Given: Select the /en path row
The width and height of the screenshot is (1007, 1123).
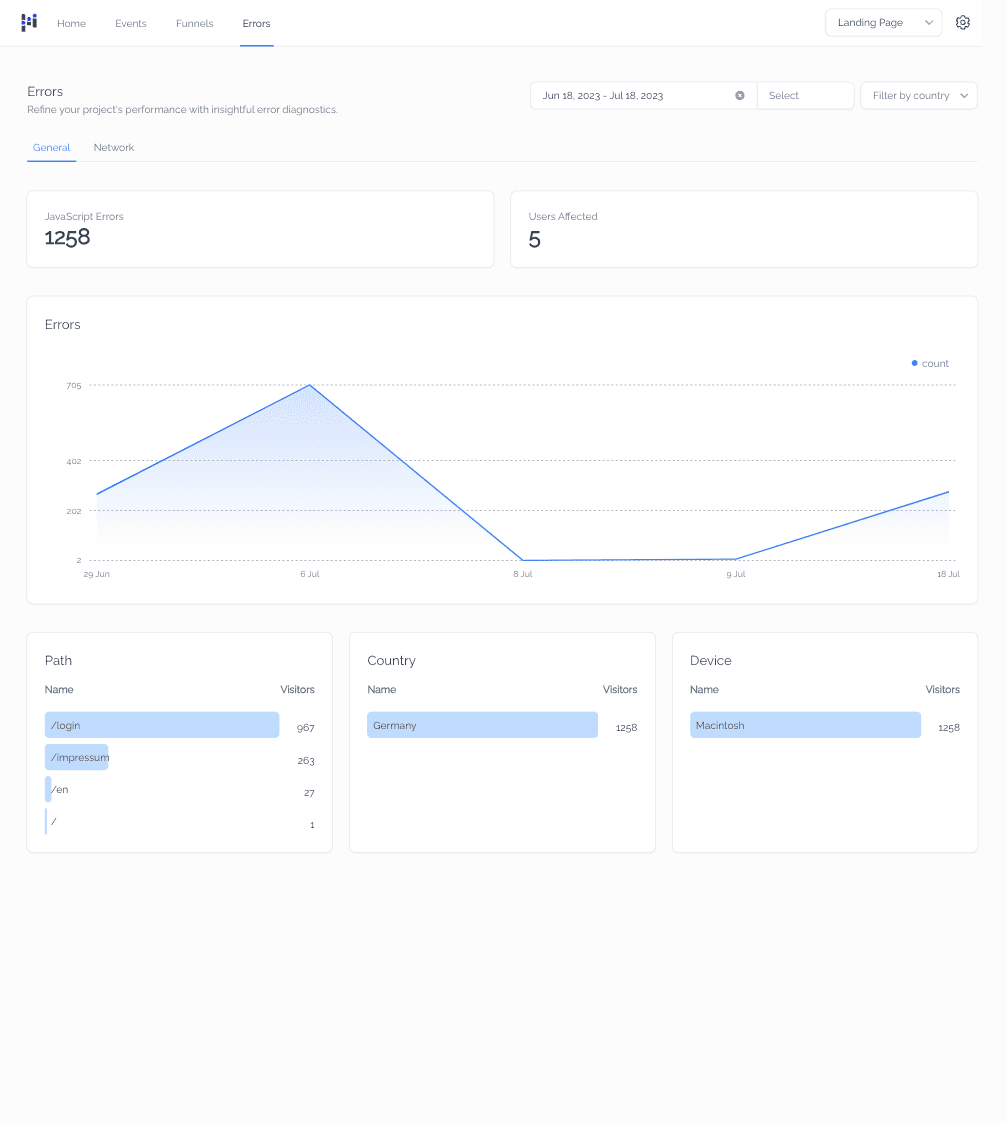Looking at the screenshot, I should coord(179,789).
